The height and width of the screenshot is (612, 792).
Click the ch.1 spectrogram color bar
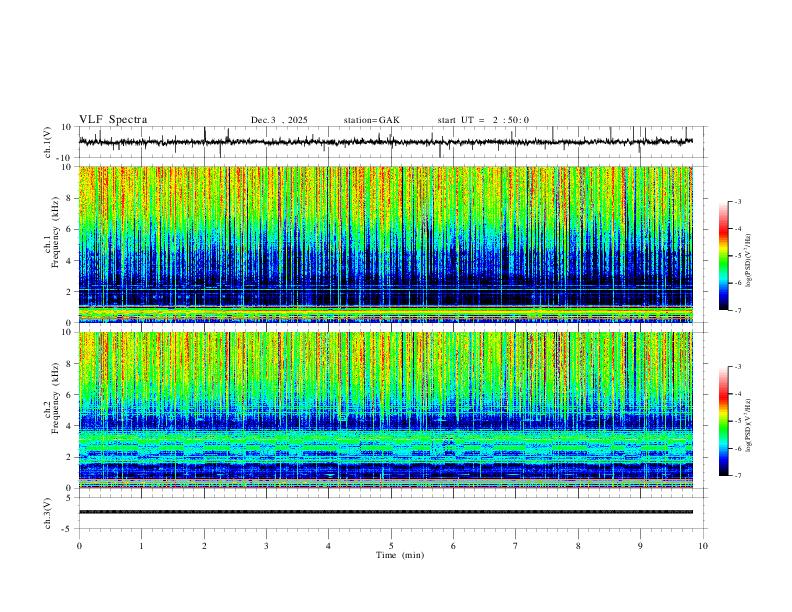[724, 256]
